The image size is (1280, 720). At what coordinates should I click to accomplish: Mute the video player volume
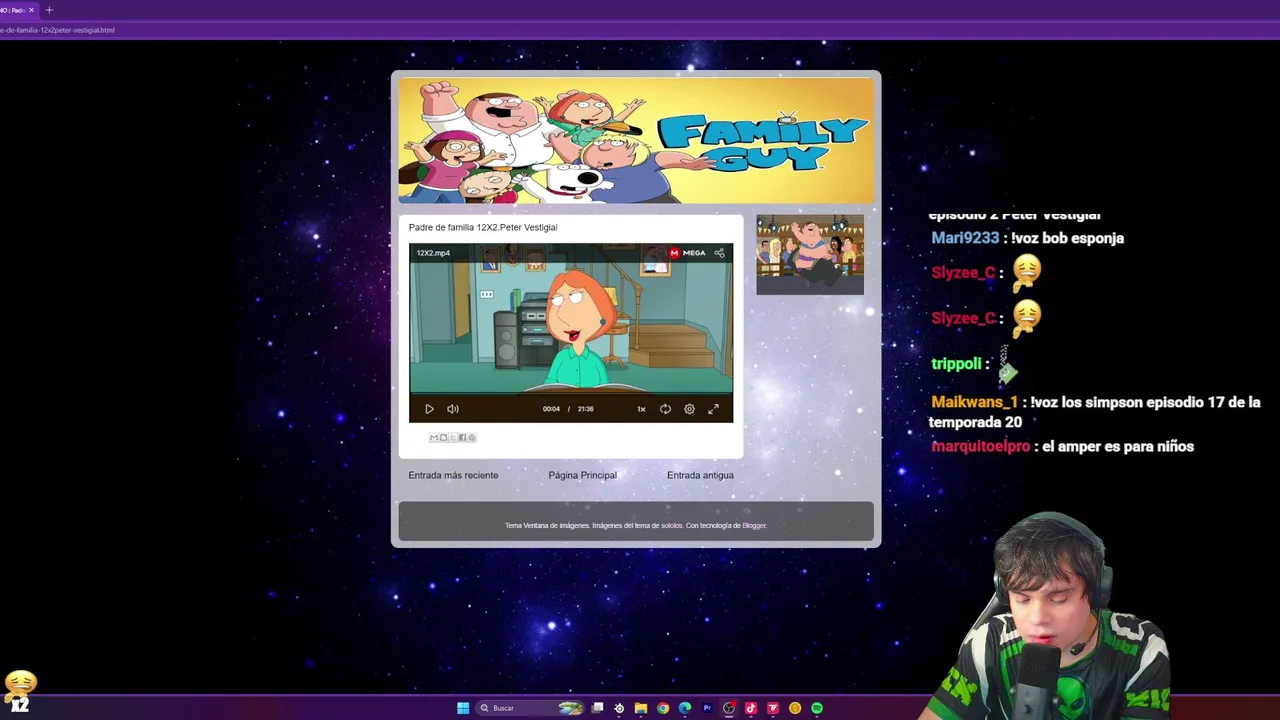tap(453, 409)
